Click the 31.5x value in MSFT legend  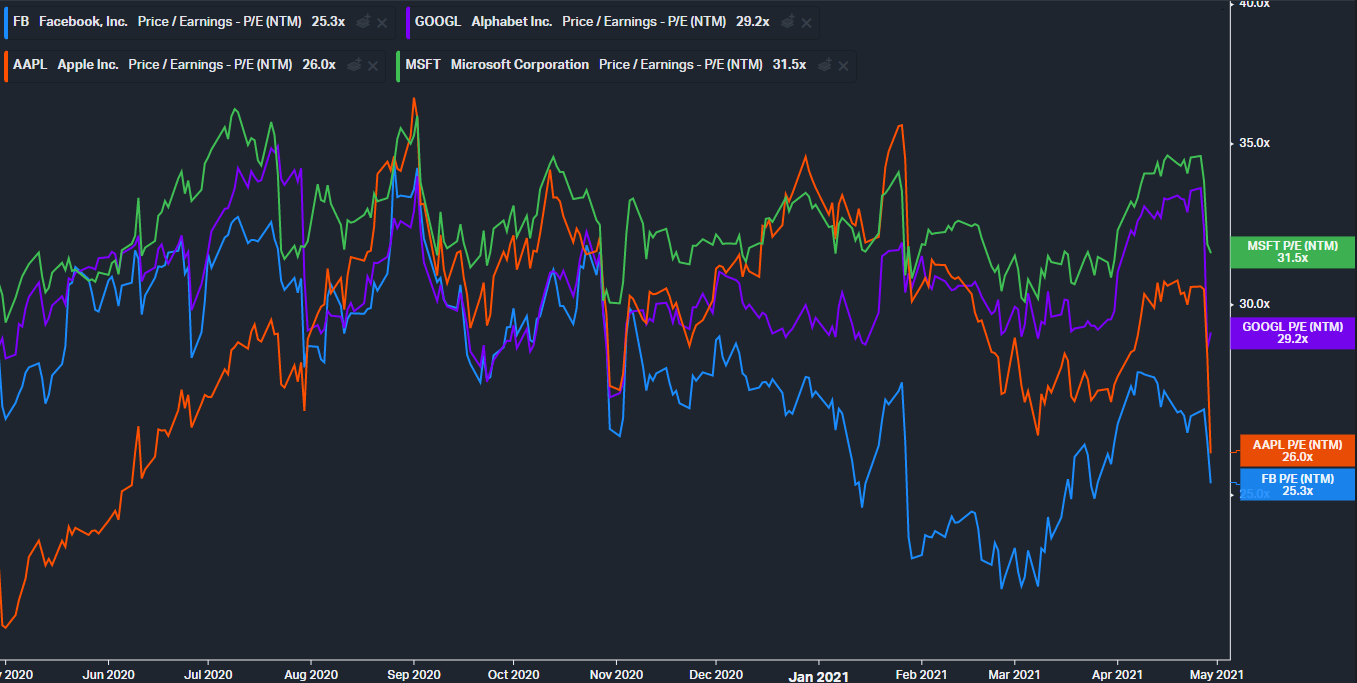click(x=789, y=65)
